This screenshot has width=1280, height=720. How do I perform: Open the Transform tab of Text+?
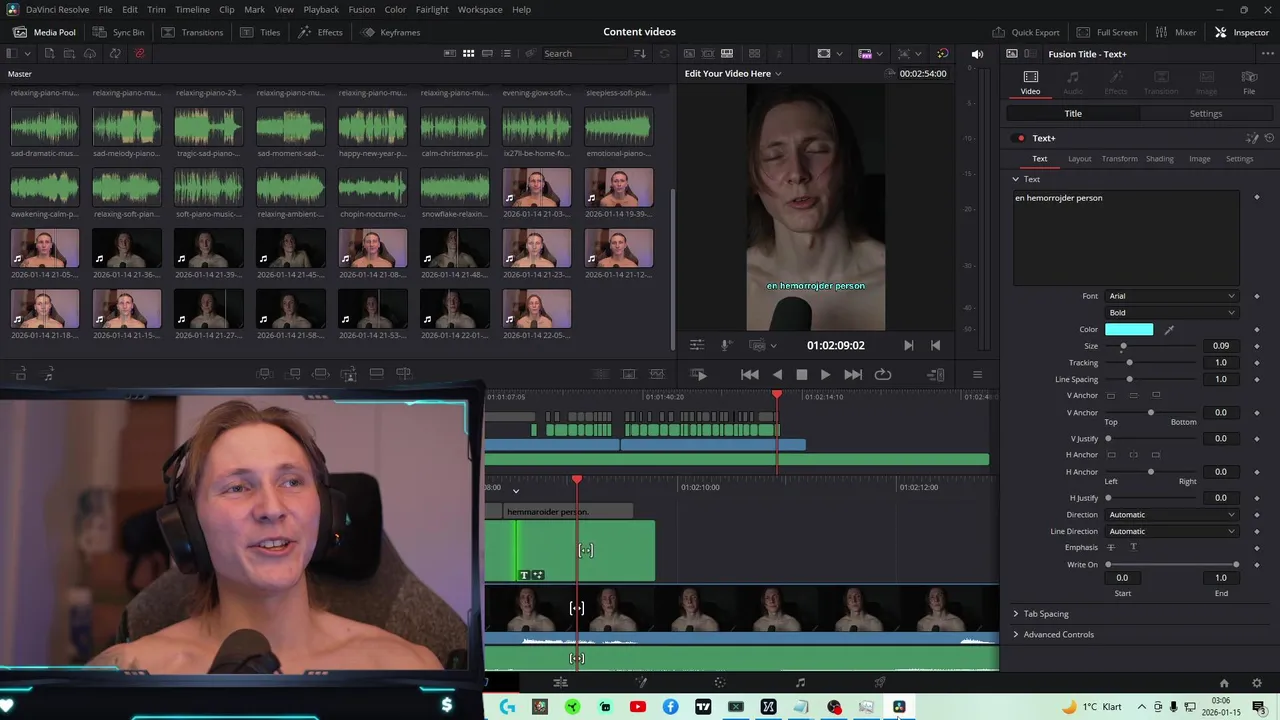click(x=1119, y=158)
